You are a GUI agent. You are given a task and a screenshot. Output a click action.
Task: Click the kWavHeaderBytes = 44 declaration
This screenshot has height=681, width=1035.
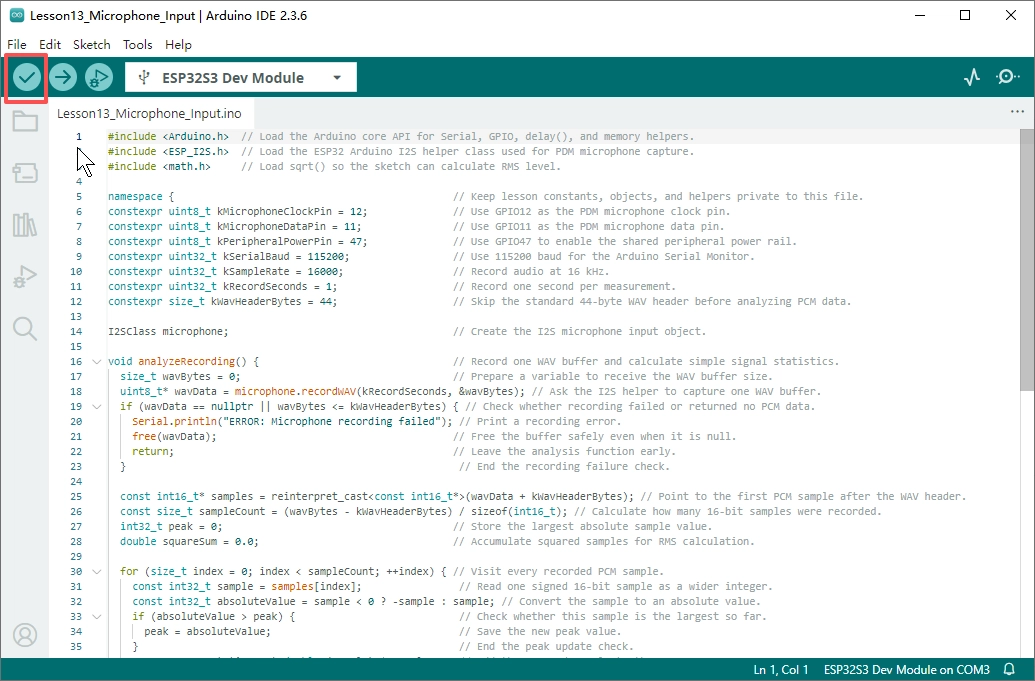(222, 302)
